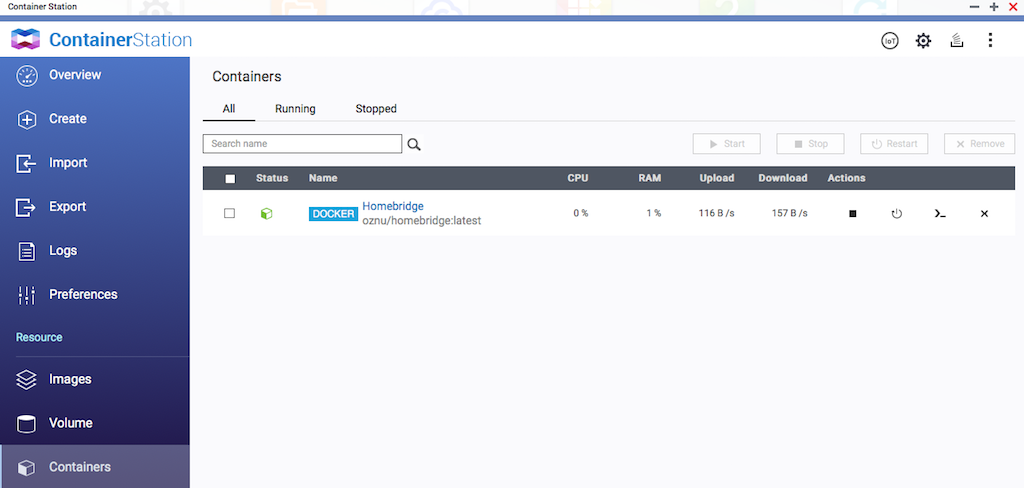Click the Search name input field
The width and height of the screenshot is (1024, 488).
(302, 144)
